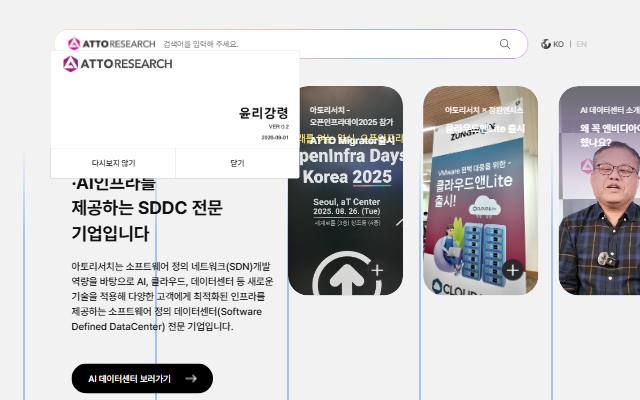Click Seoul, aT Center venue text
This screenshot has height=400, width=640.
click(x=347, y=202)
